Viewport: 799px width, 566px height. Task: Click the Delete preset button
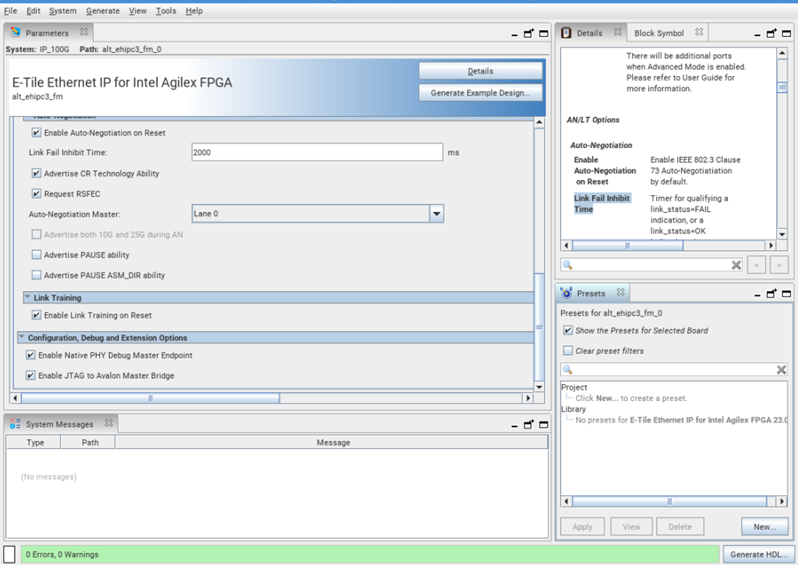[x=680, y=526]
